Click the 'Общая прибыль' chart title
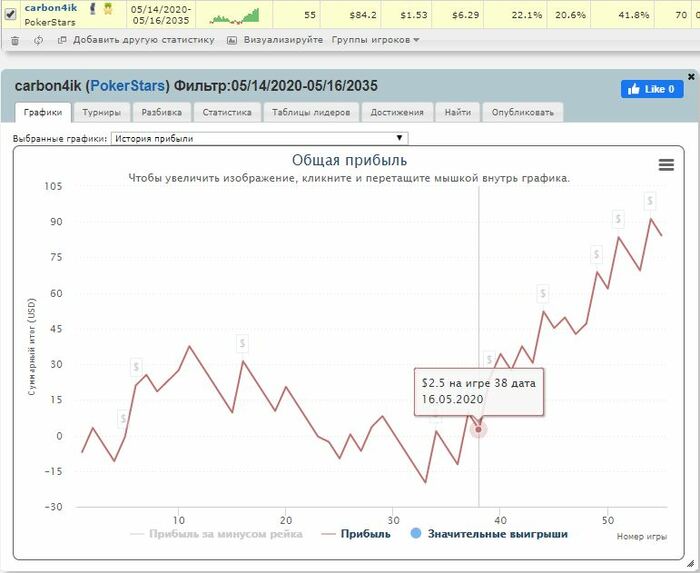 point(349,160)
